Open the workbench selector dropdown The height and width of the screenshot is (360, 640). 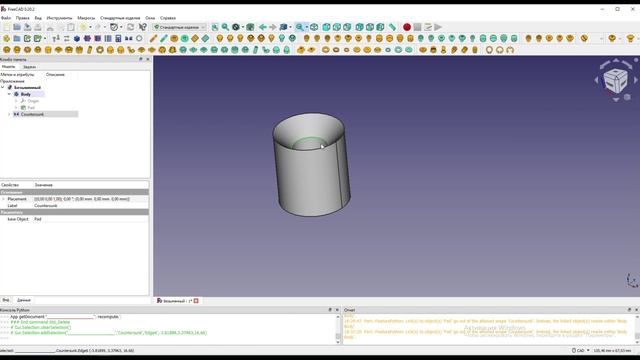pyautogui.click(x=179, y=27)
